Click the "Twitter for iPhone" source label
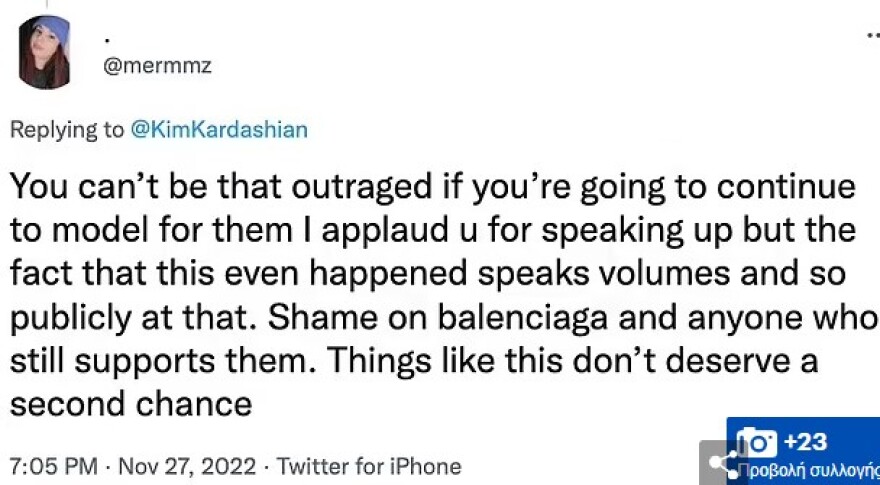This screenshot has width=880, height=485. click(369, 467)
